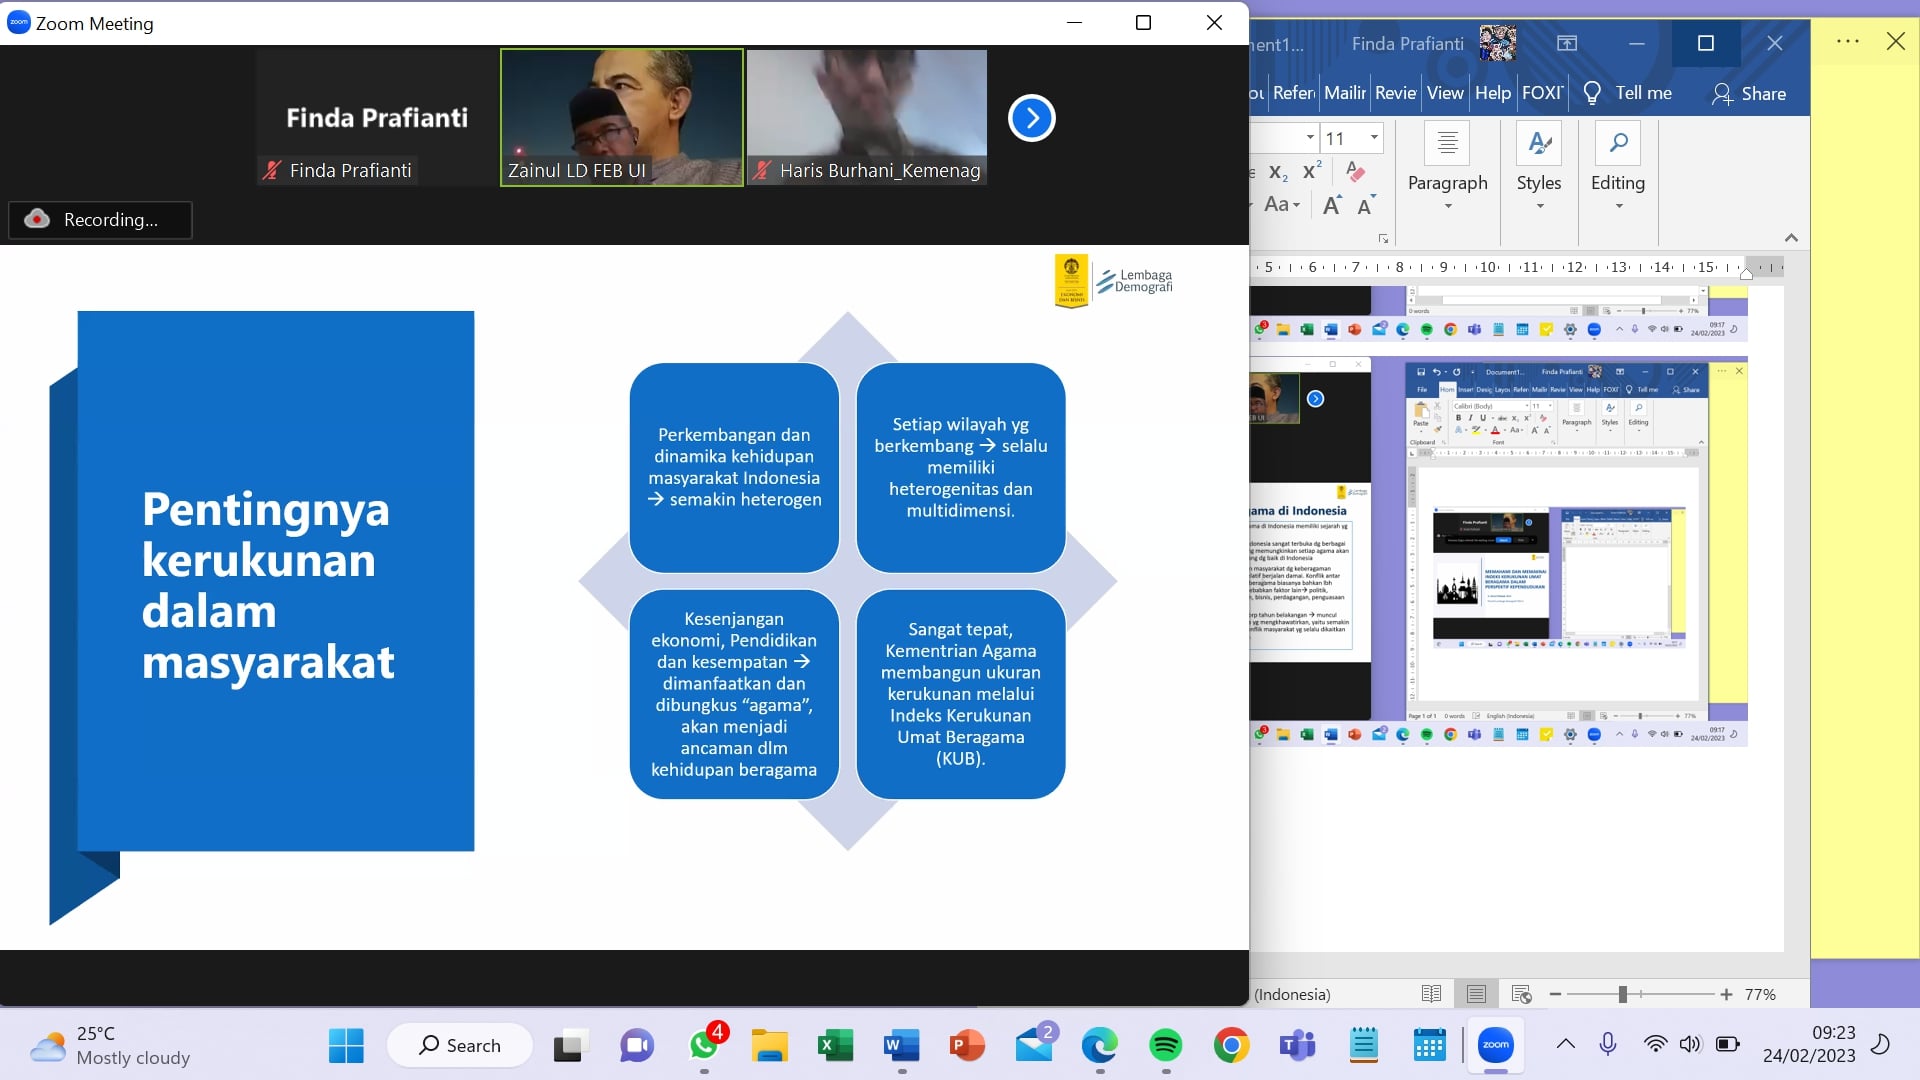Open the font size dropdown
The image size is (1920, 1080).
pos(1374,138)
